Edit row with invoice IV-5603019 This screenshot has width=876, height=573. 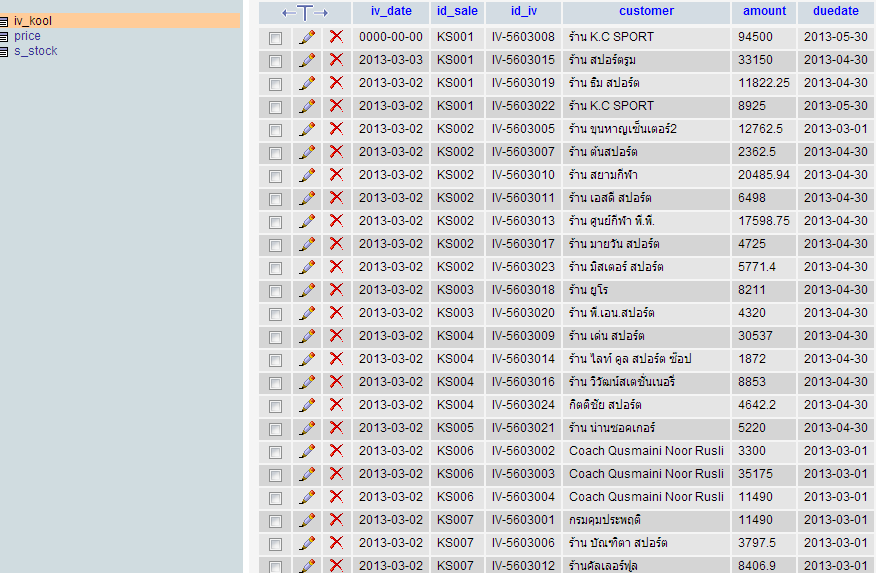[307, 83]
